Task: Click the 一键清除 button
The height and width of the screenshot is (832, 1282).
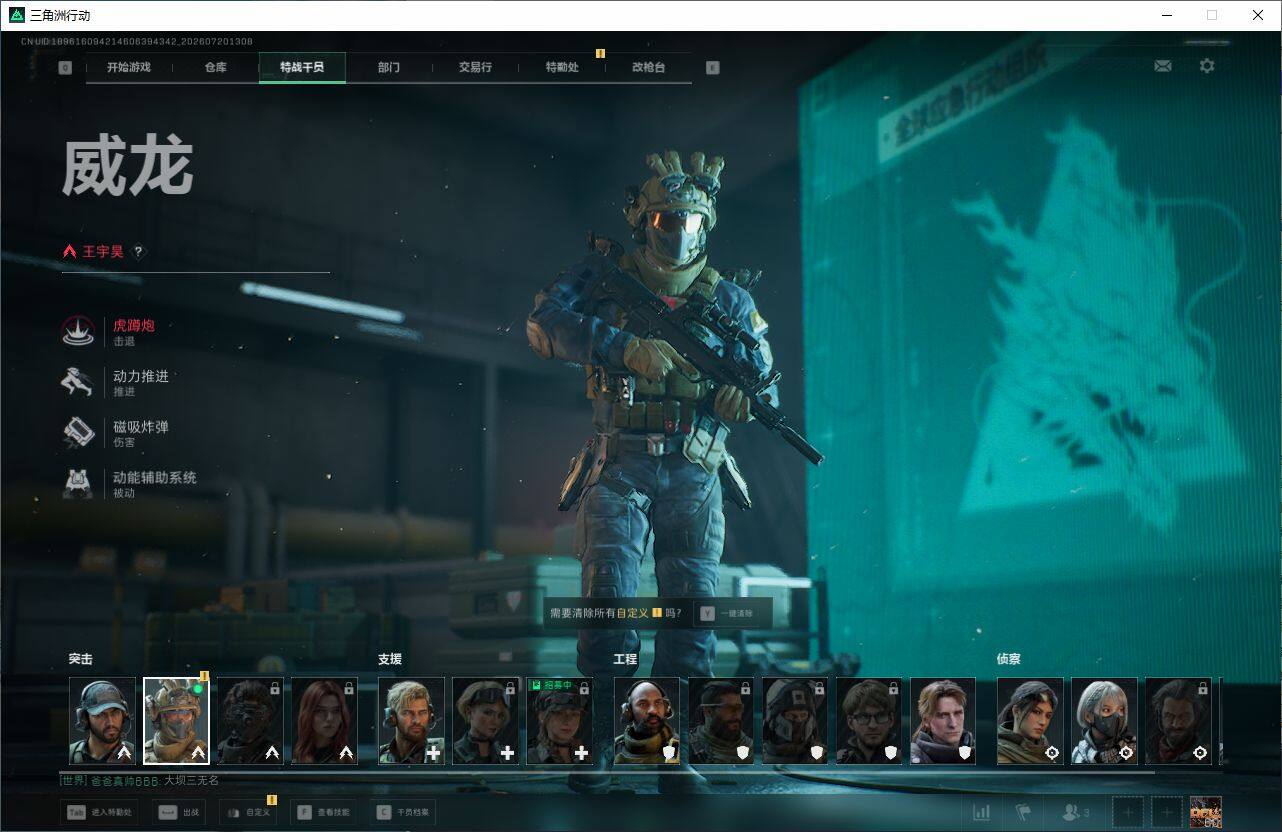Action: [x=732, y=613]
